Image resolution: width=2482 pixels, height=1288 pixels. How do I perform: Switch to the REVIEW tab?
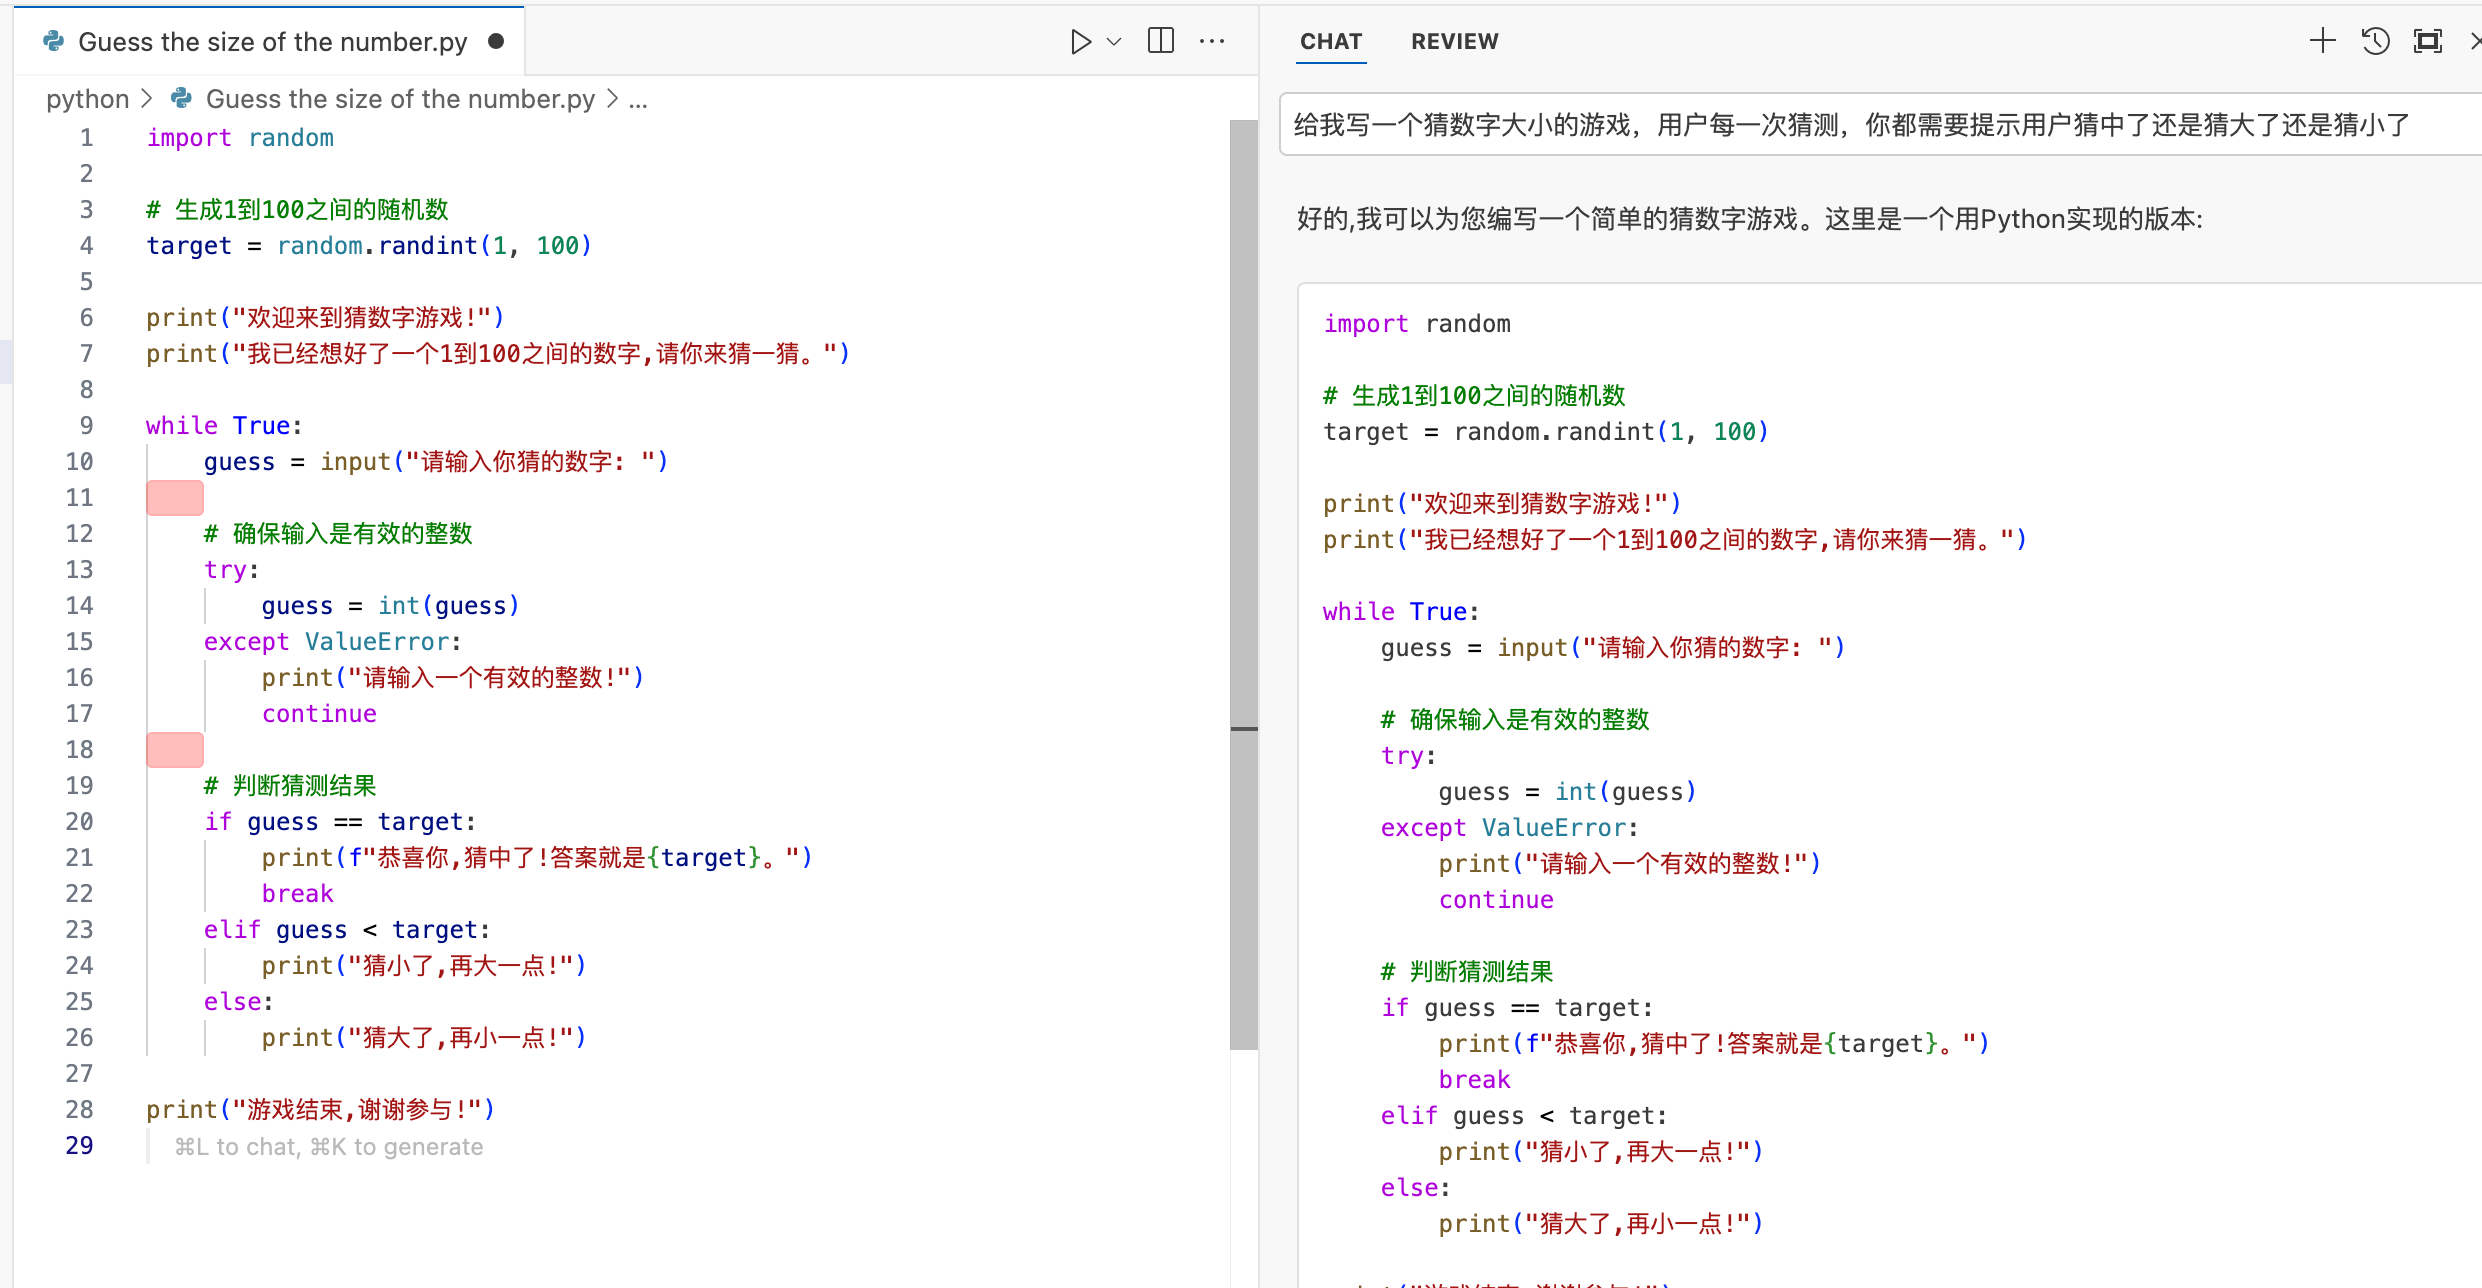coord(1454,42)
